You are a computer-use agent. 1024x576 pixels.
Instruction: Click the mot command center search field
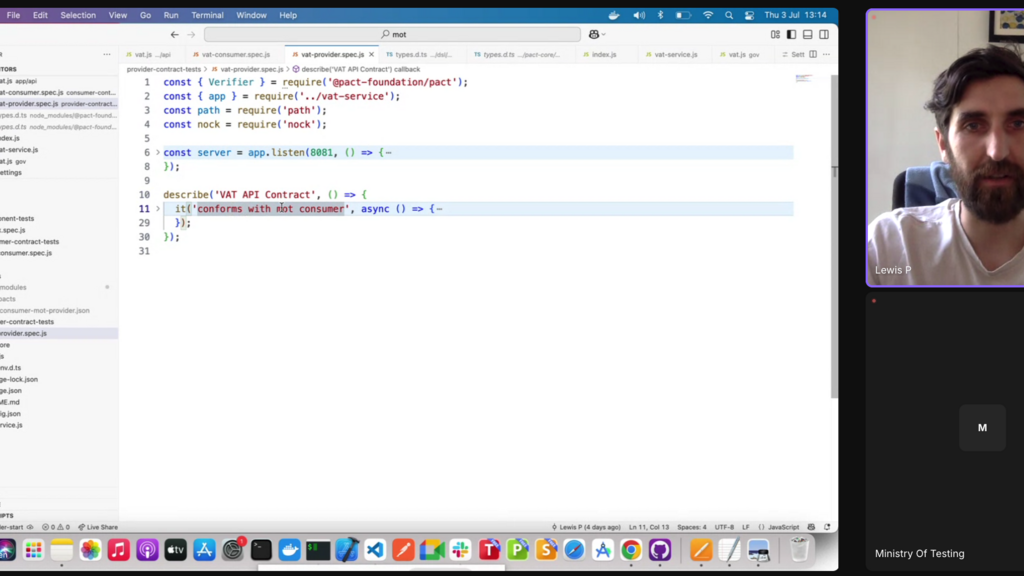(x=392, y=35)
